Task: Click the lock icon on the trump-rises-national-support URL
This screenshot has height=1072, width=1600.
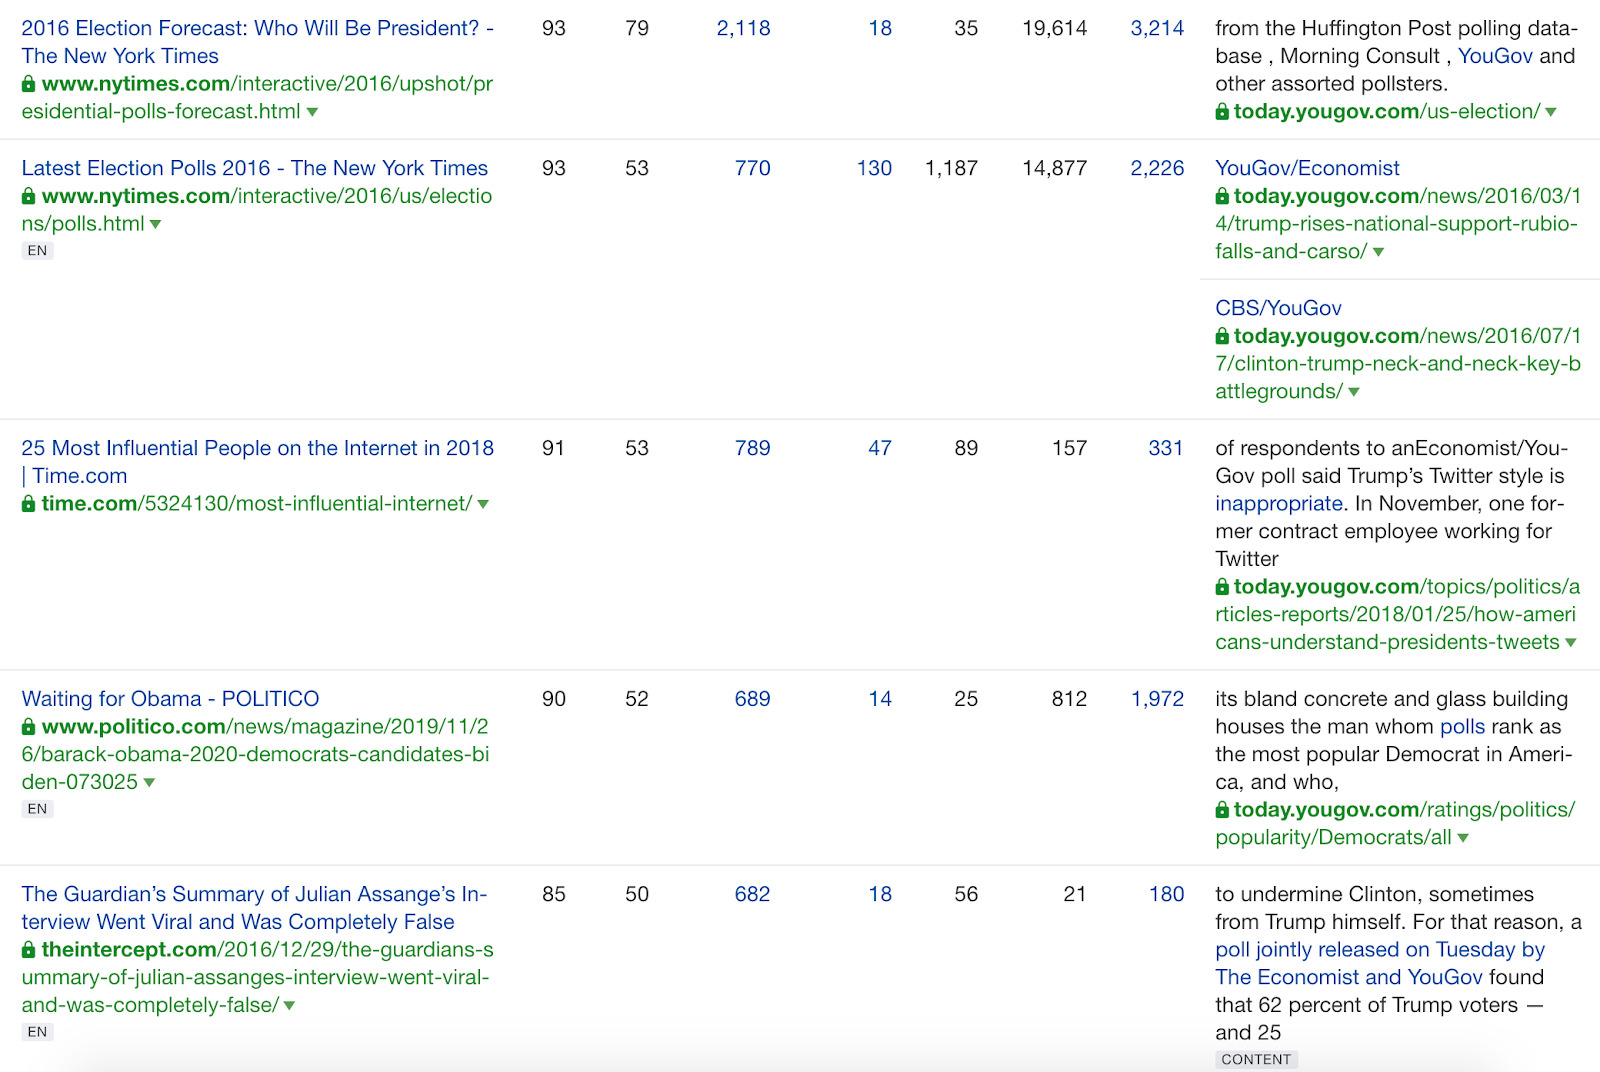Action: [x=1222, y=196]
